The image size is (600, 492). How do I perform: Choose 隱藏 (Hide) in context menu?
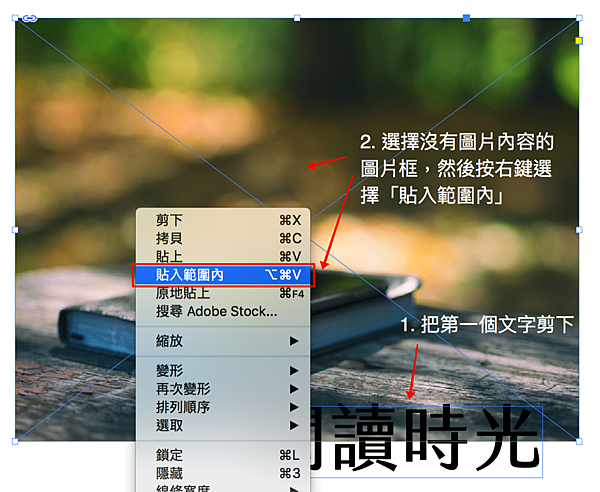223,474
